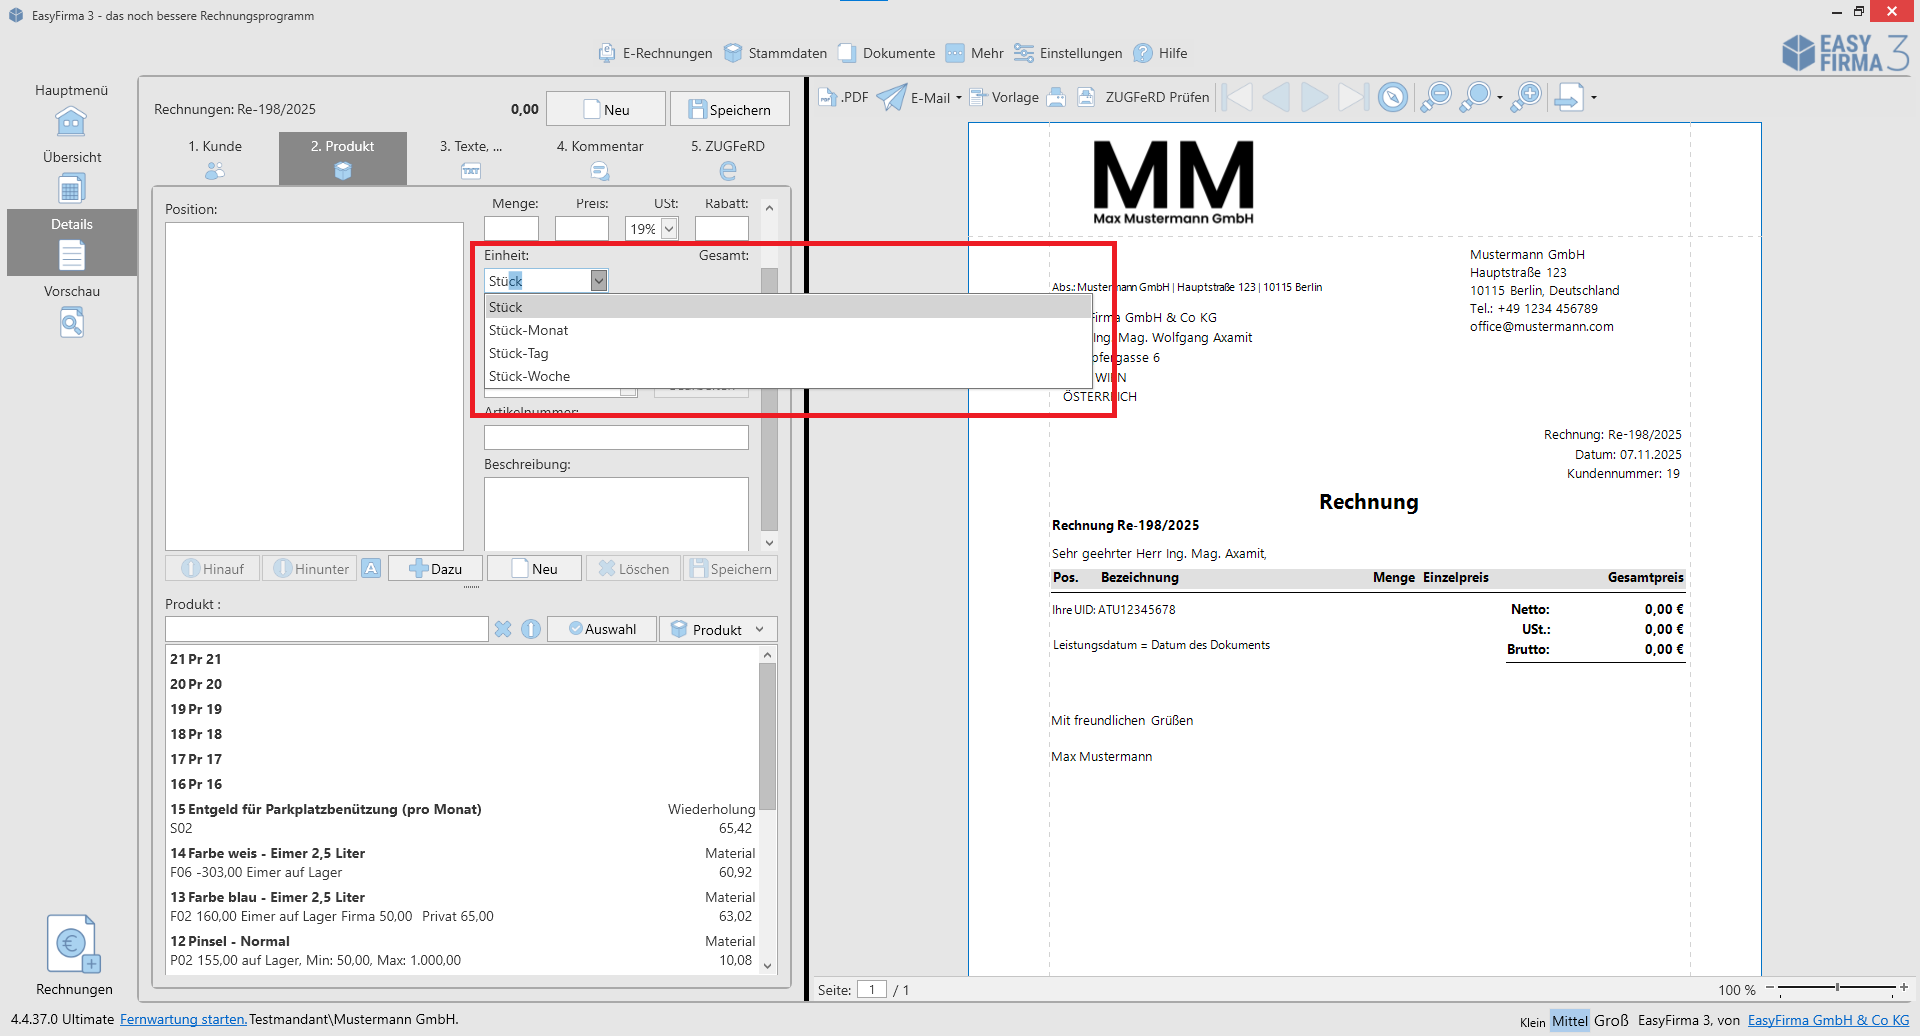Click 'Fernwartung starten.' link
The width and height of the screenshot is (1920, 1036).
point(183,1019)
